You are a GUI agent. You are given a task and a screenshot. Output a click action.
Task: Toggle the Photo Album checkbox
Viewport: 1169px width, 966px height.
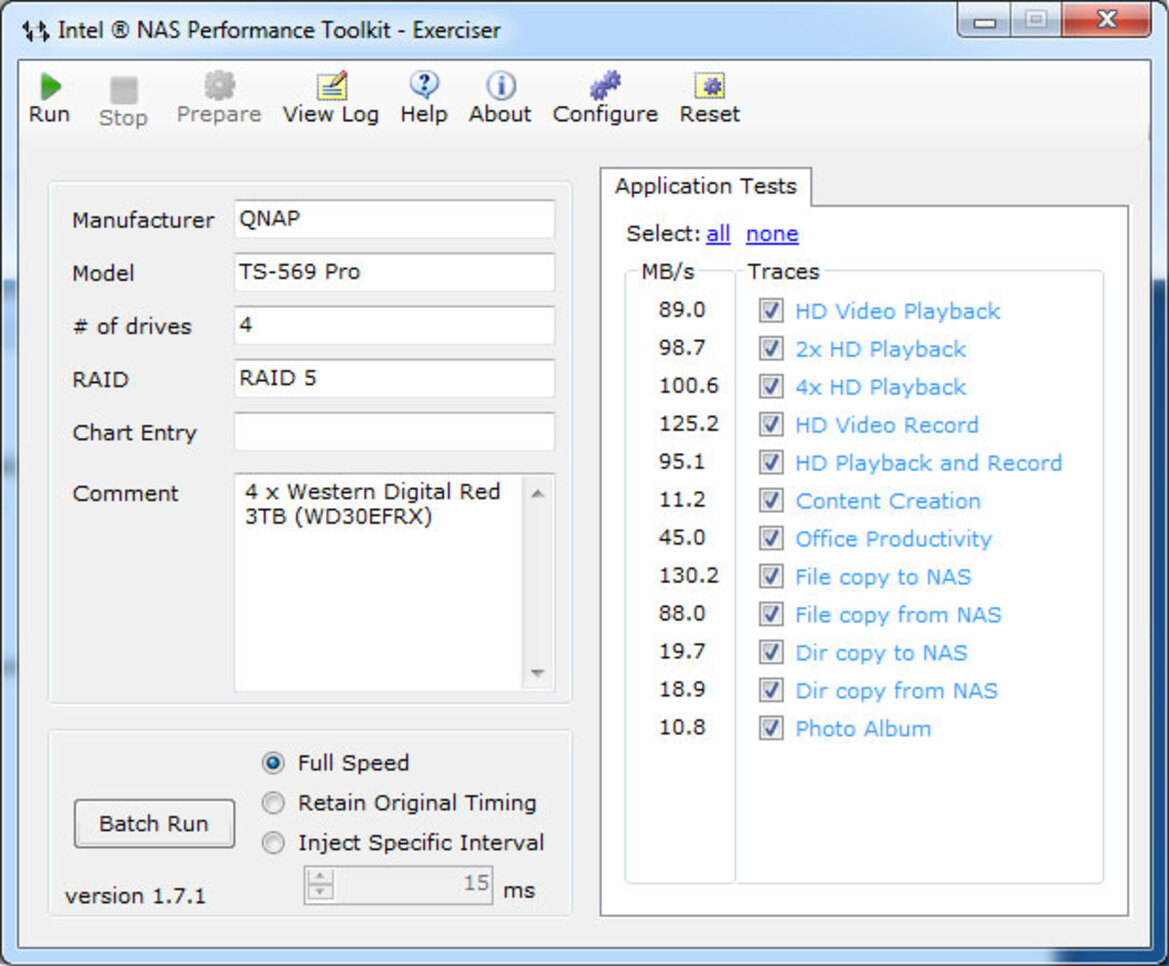(771, 728)
